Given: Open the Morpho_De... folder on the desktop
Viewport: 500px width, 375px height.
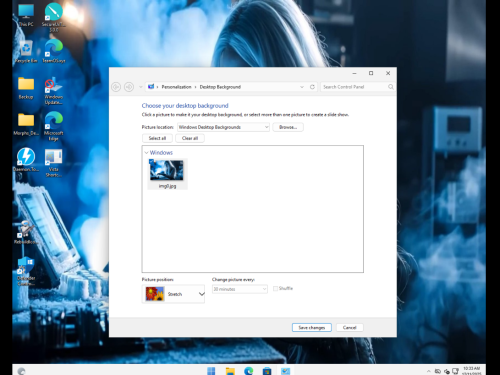Looking at the screenshot, I should tap(26, 124).
